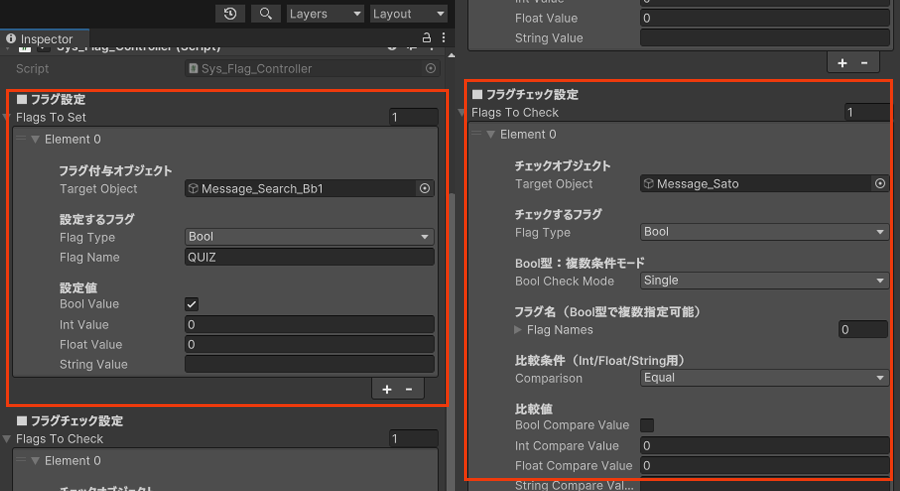Open the Bool Check Mode dropdown
Screen dimensions: 900x491
point(764,281)
